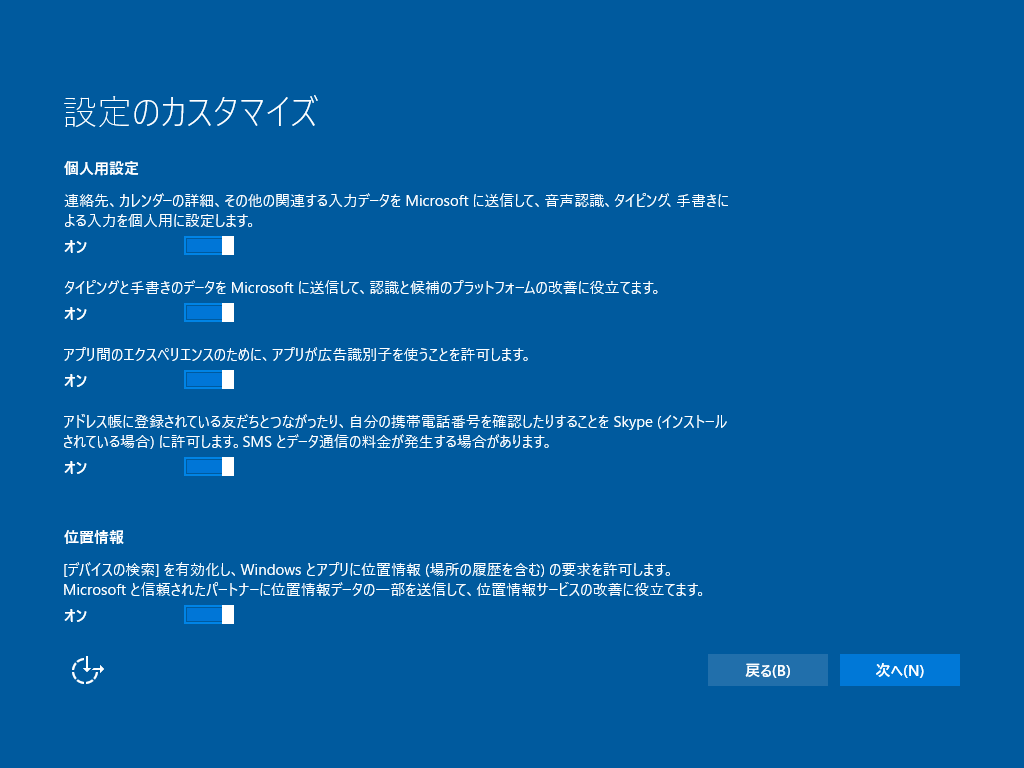Click the contacts and calendar details description
This screenshot has width=1024, height=768.
point(396,210)
